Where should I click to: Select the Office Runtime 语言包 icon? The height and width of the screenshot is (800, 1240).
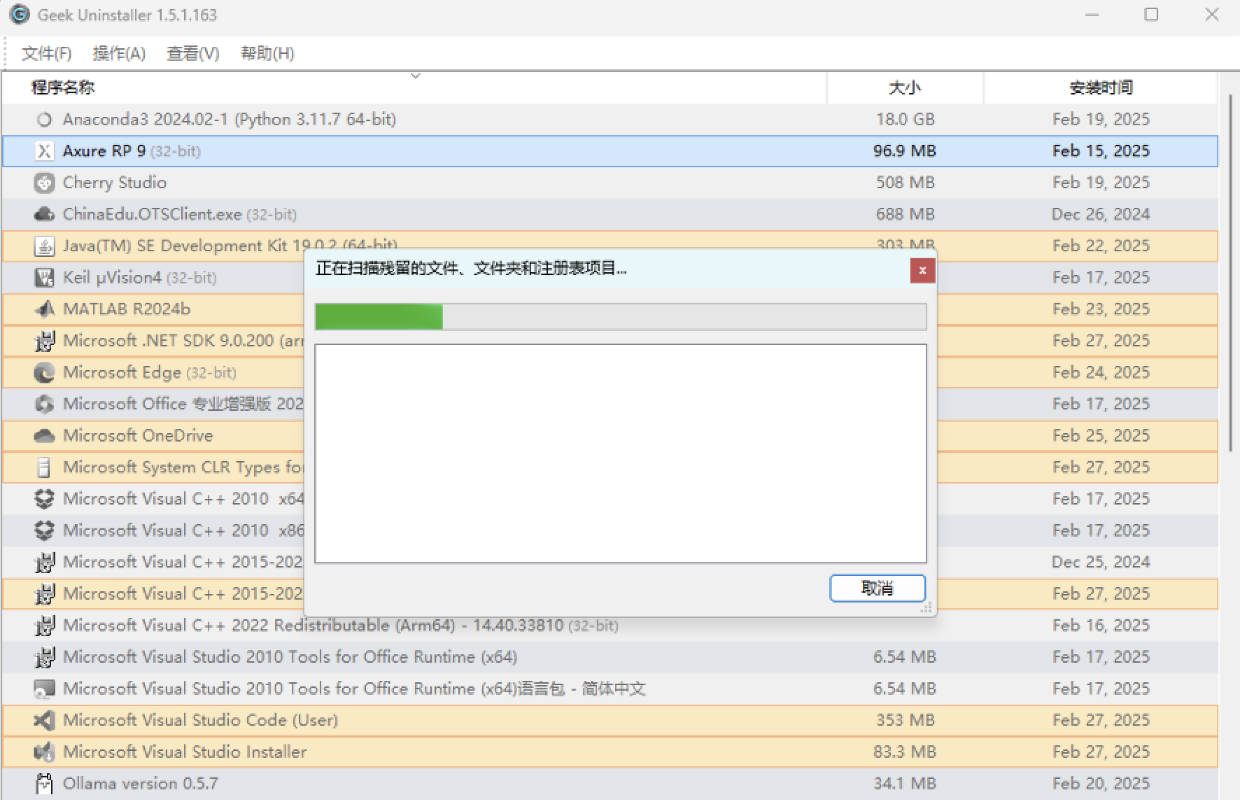click(x=43, y=689)
